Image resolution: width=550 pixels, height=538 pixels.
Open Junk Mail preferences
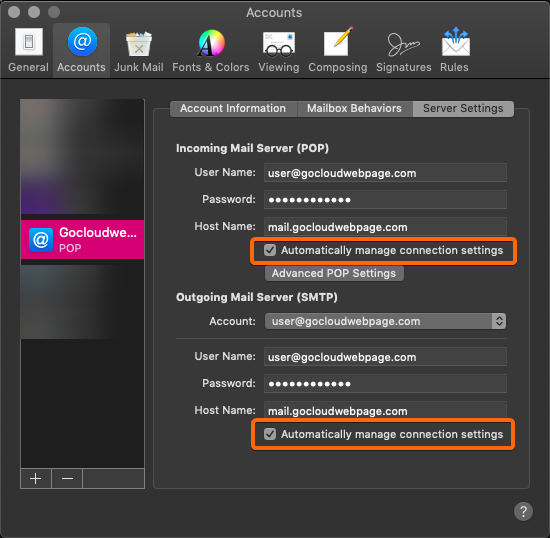click(139, 50)
